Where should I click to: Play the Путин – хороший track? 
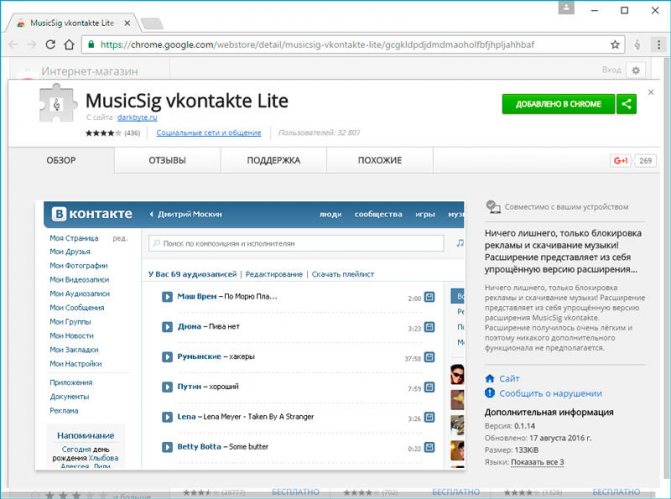point(167,387)
